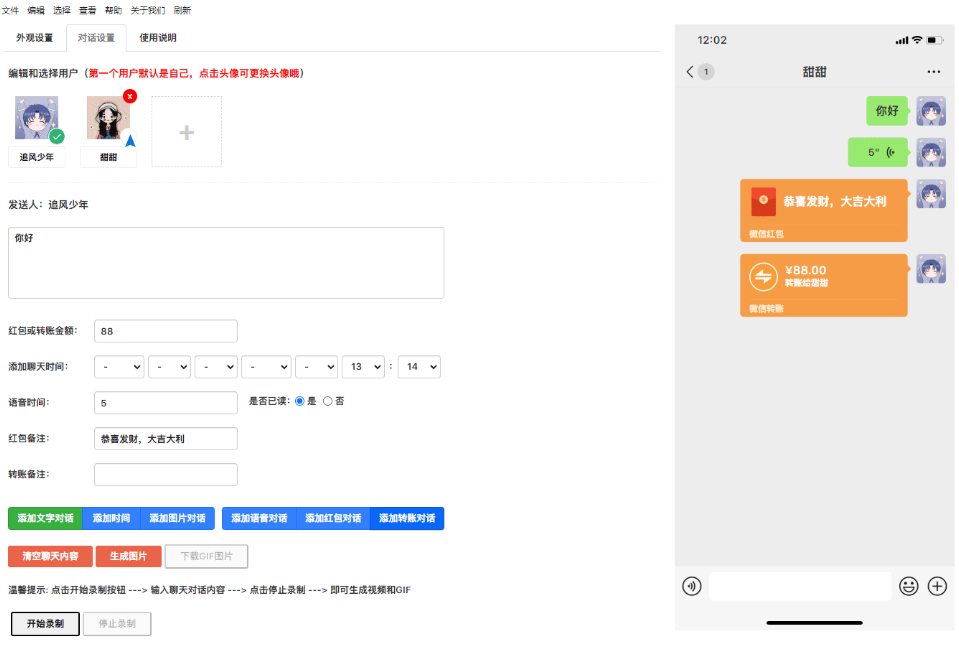Open the hour dropdown showing 13

363,367
